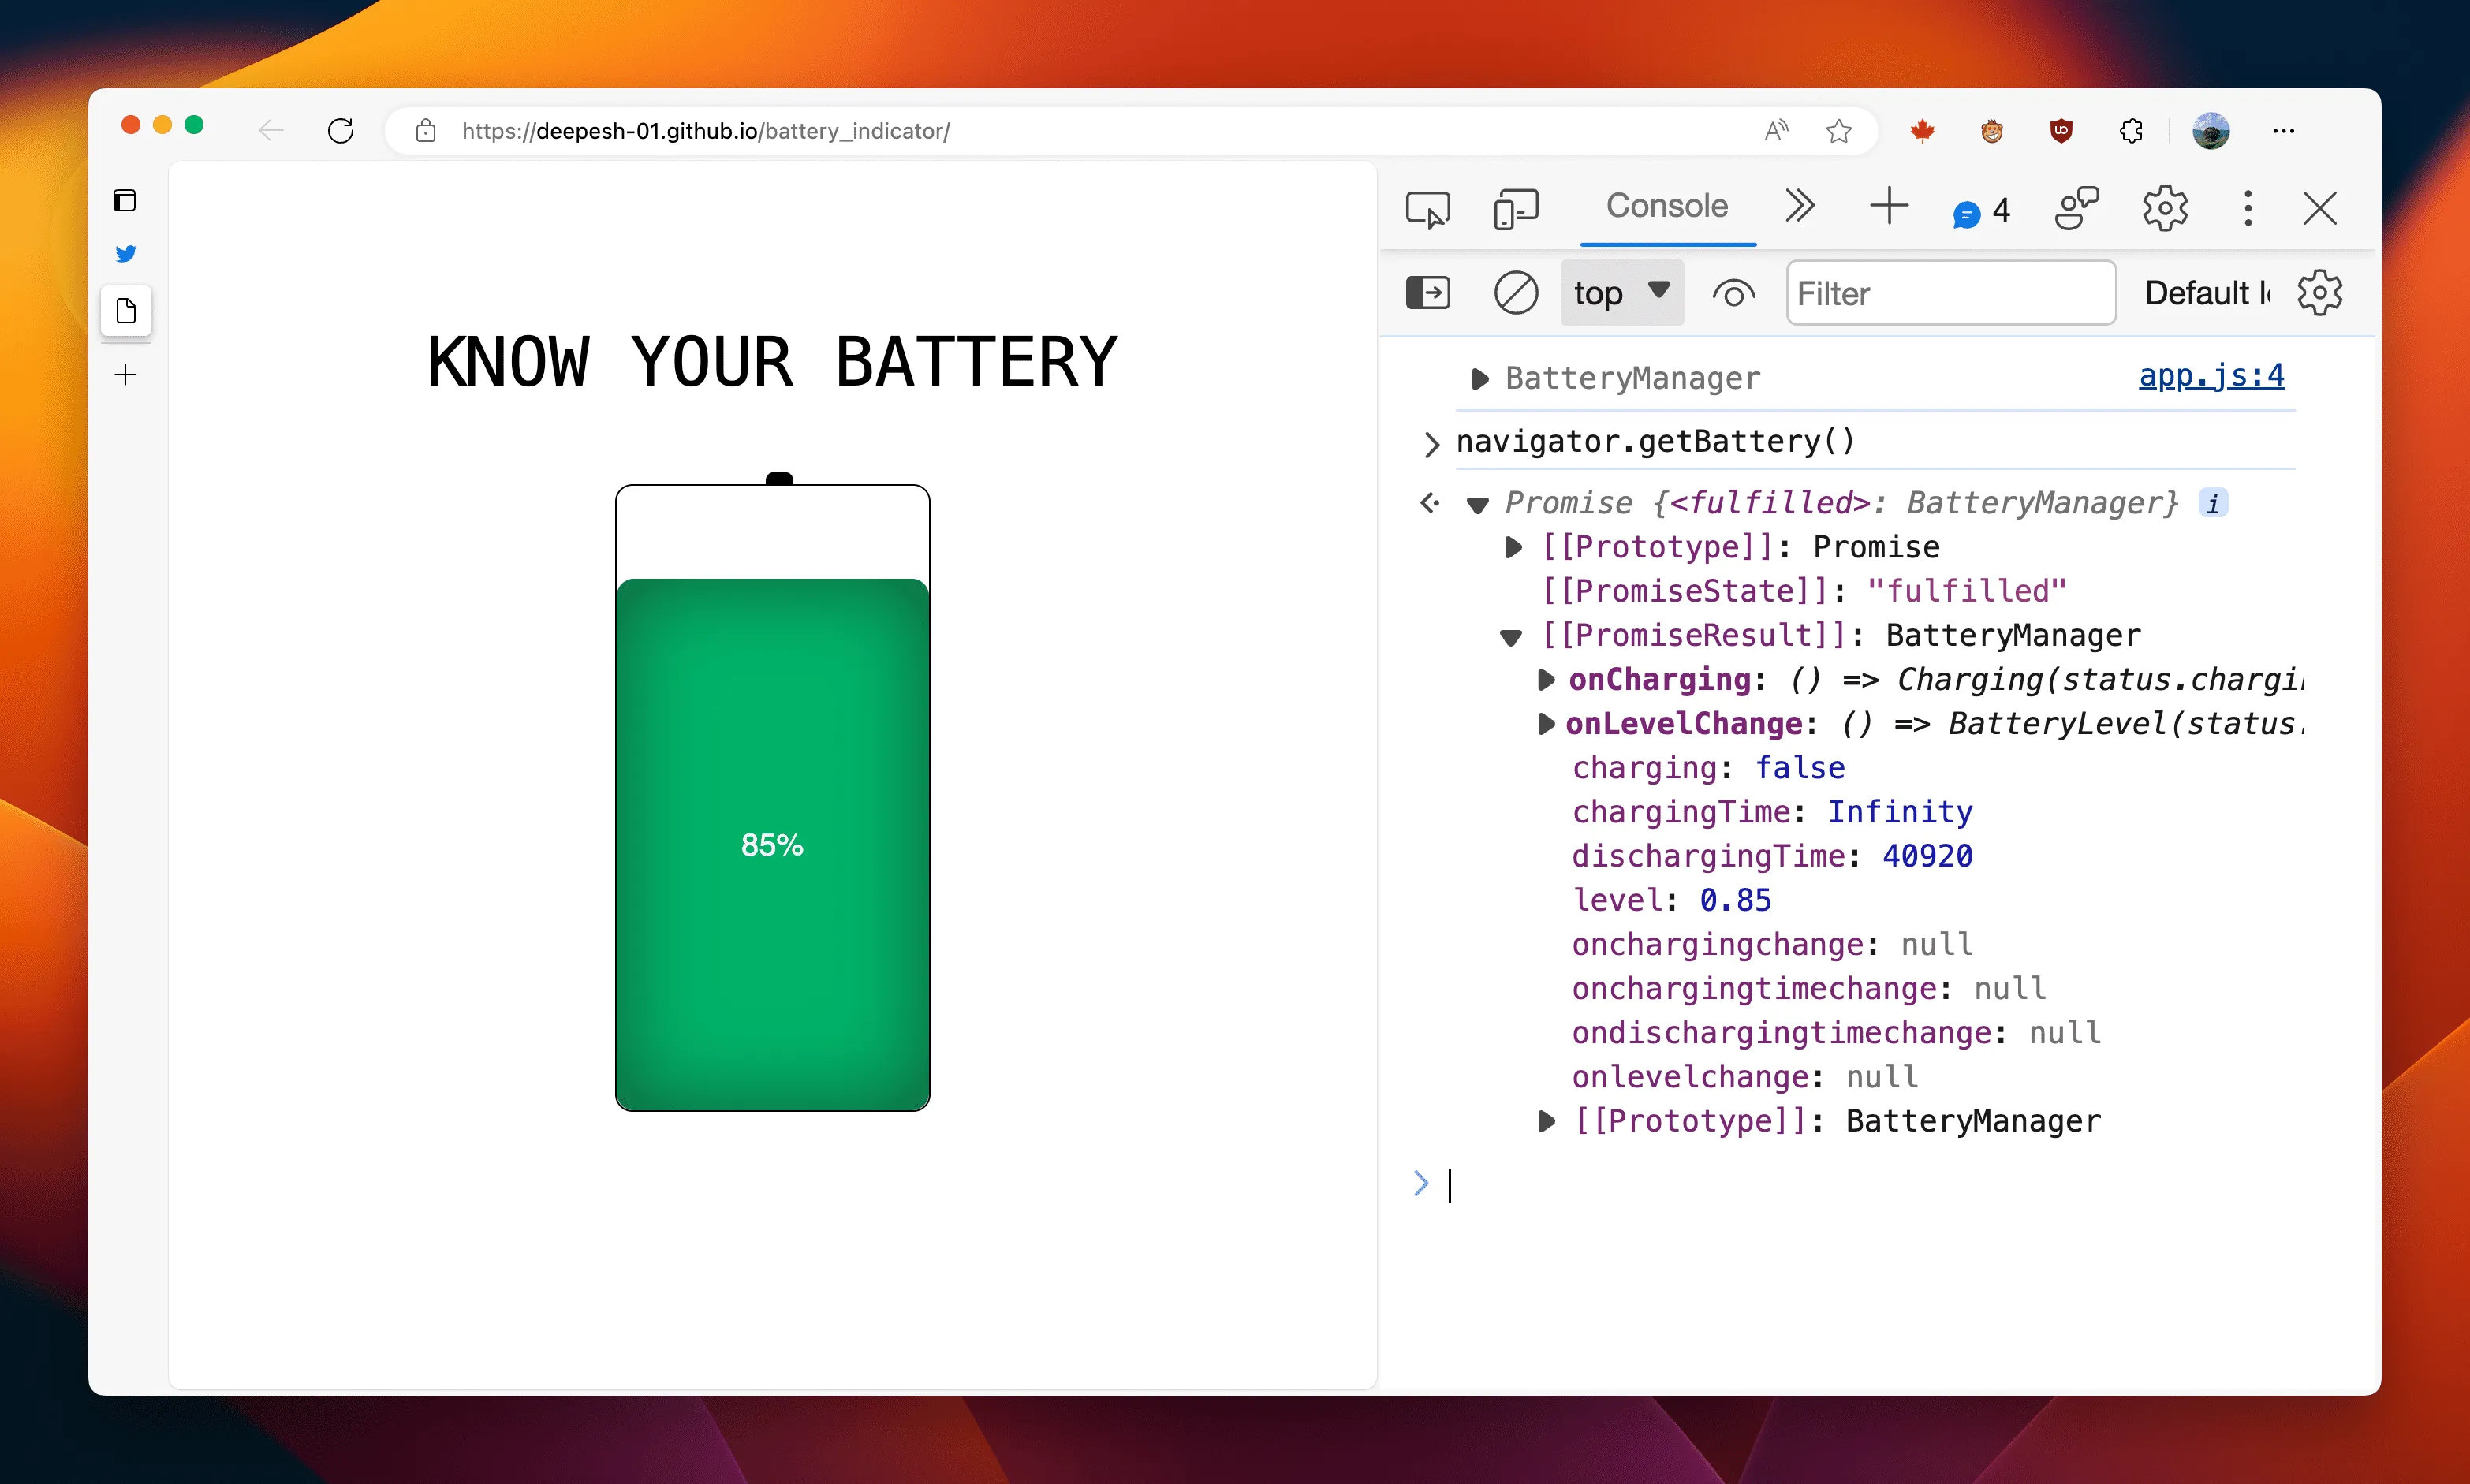2470x1484 pixels.
Task: Toggle the console sidebar panel icon
Action: [x=1427, y=294]
